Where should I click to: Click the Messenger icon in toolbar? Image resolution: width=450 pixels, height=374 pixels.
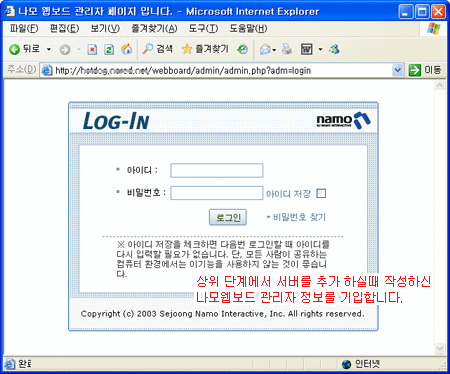pyautogui.click(x=334, y=49)
